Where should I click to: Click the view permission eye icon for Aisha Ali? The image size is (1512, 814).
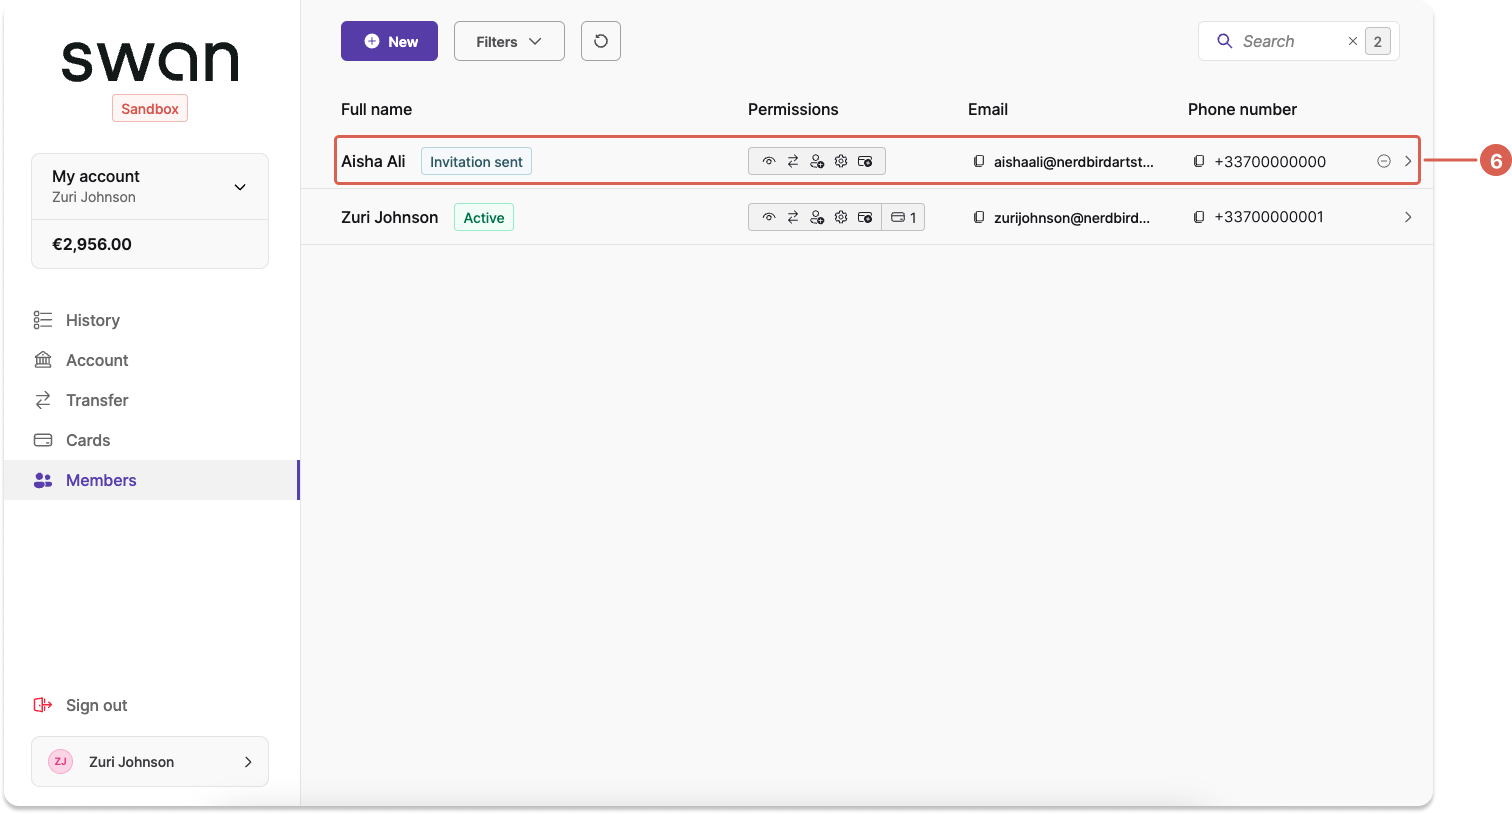pyautogui.click(x=768, y=161)
